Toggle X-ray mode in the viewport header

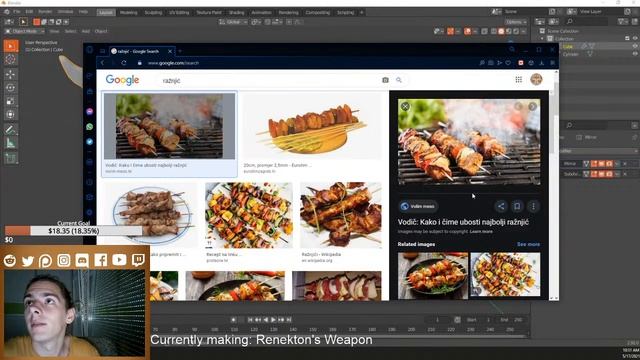click(x=484, y=31)
